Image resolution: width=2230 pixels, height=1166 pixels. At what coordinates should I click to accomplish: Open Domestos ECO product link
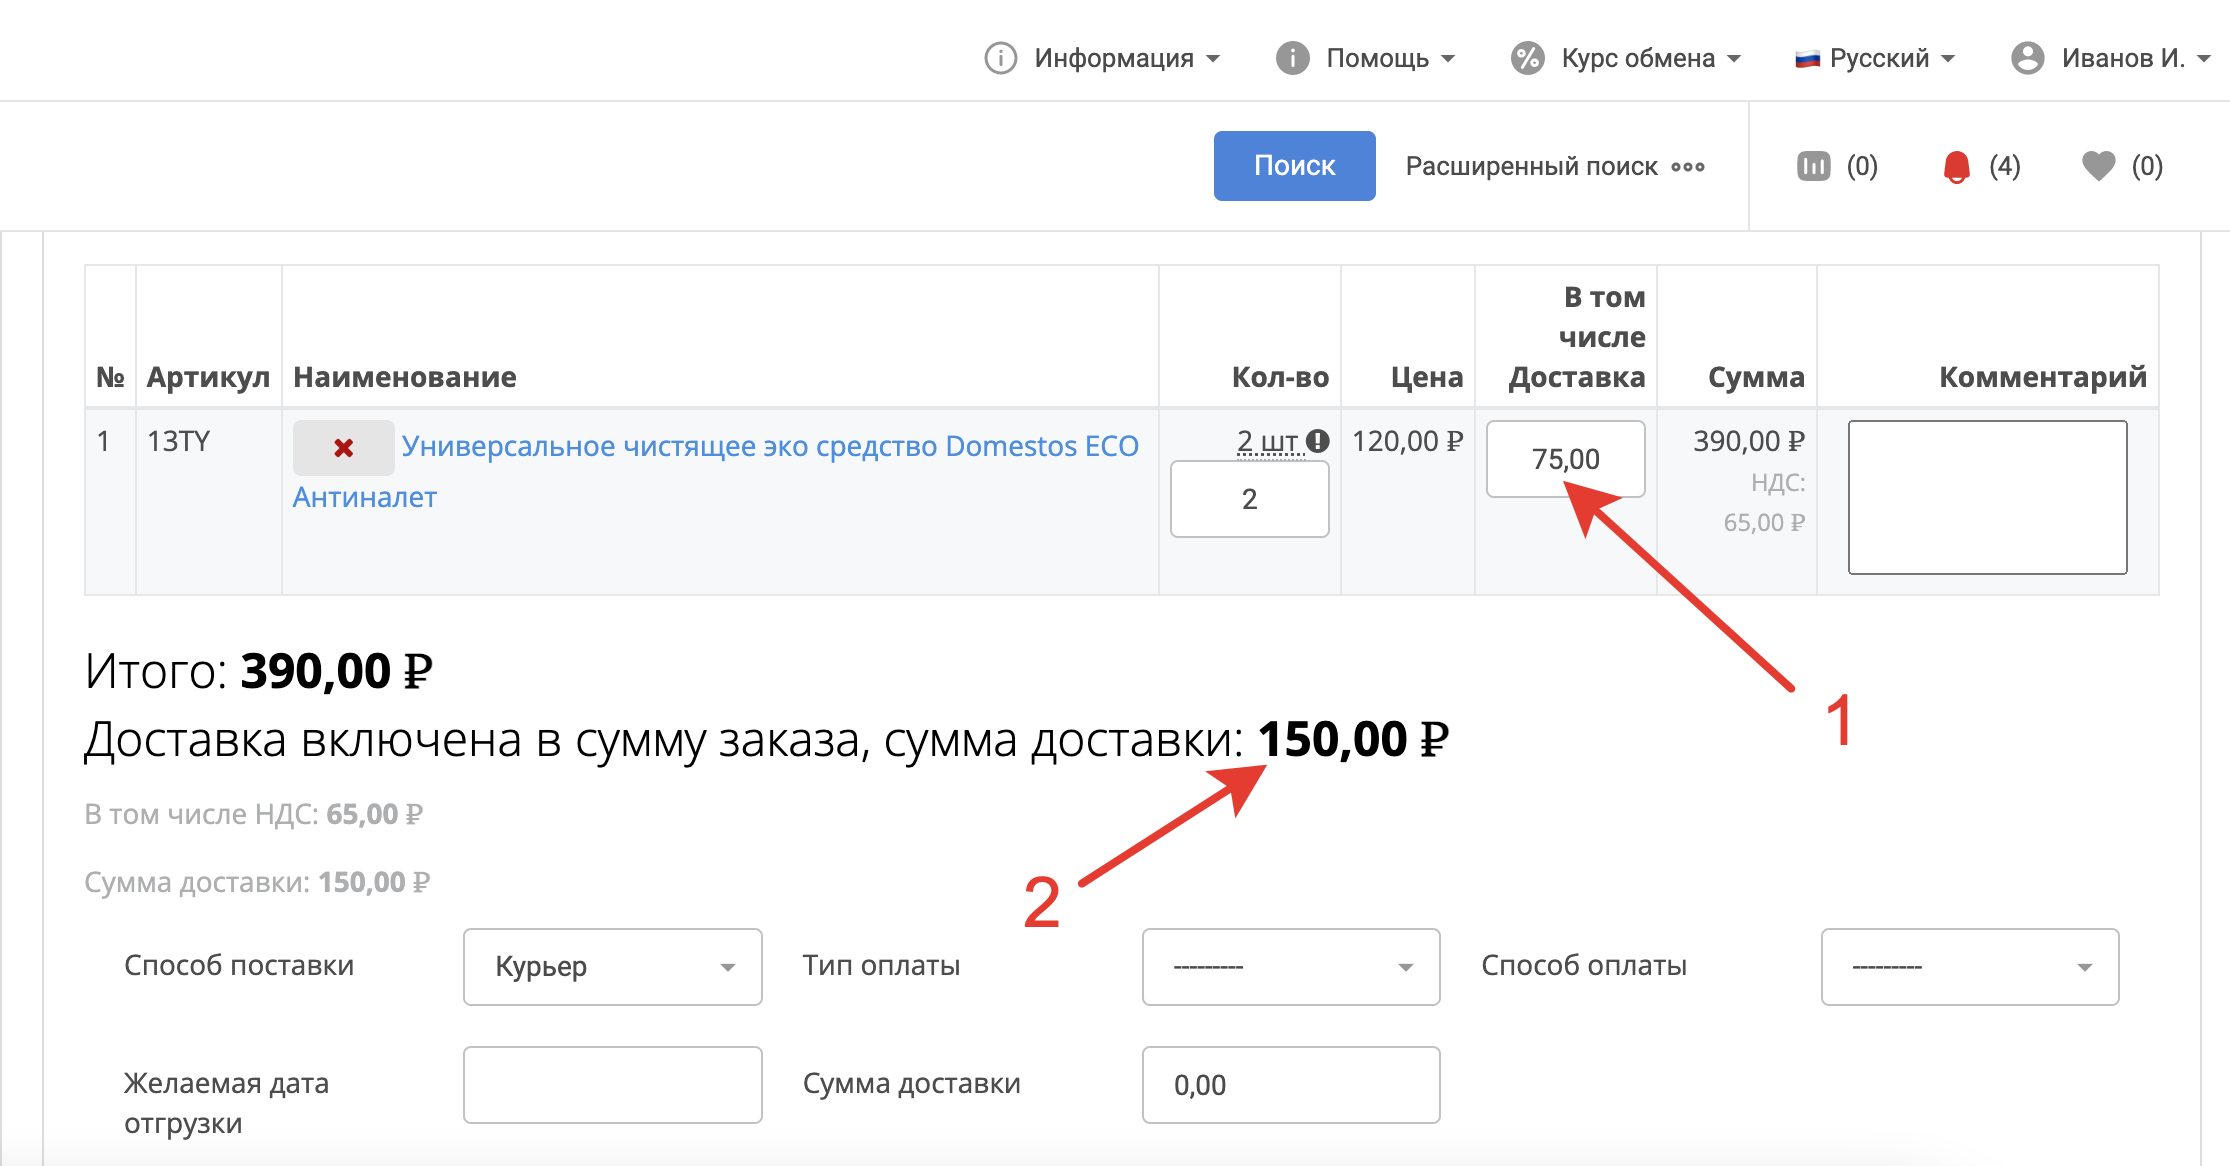[769, 446]
